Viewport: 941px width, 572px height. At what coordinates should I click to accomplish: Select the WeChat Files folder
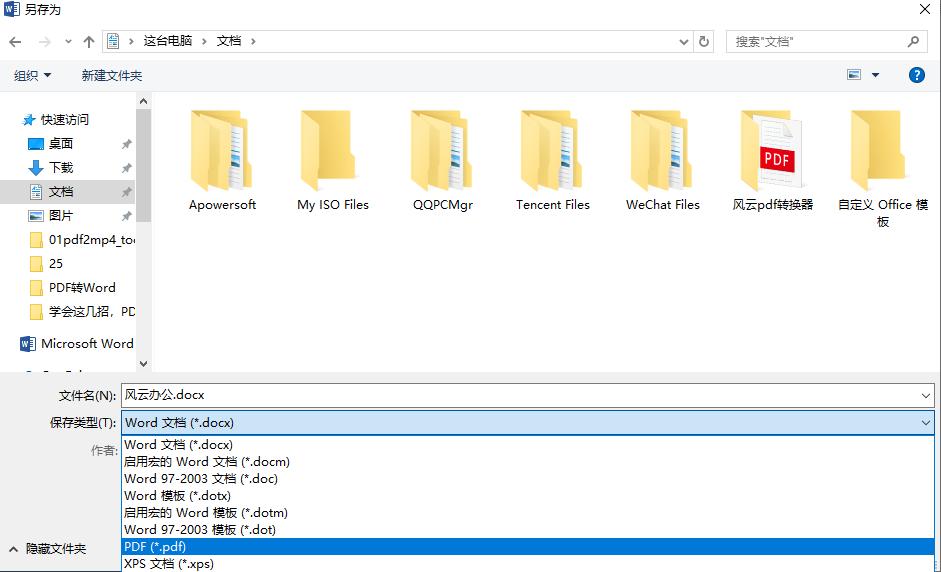(x=663, y=160)
